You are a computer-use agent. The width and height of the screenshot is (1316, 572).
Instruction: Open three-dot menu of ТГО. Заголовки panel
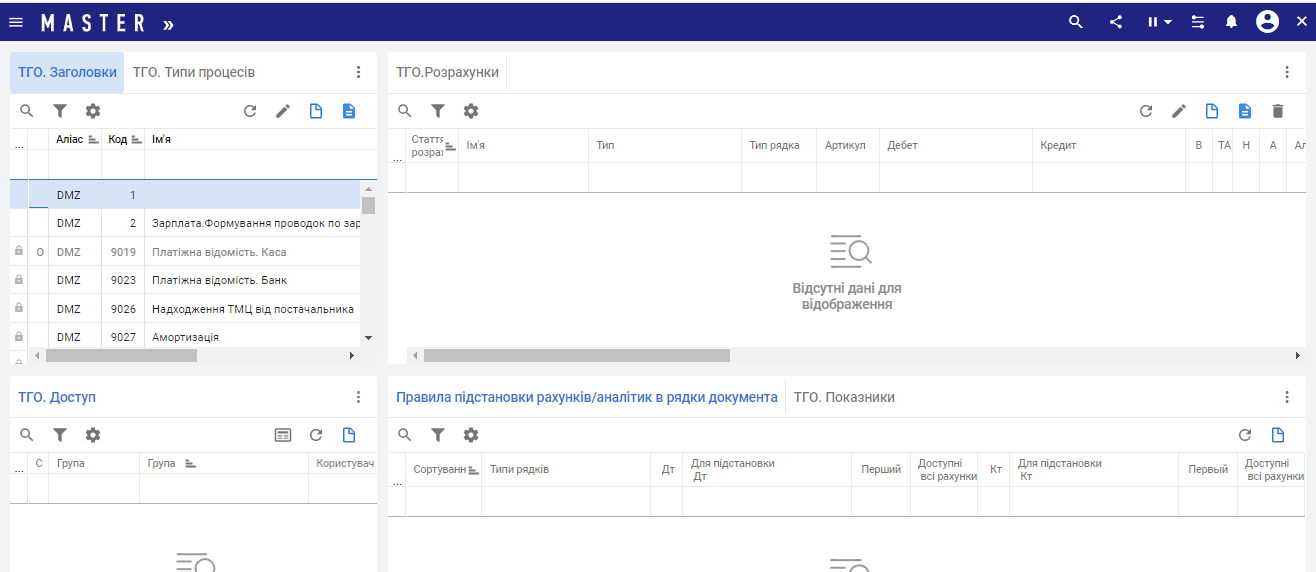click(x=359, y=72)
